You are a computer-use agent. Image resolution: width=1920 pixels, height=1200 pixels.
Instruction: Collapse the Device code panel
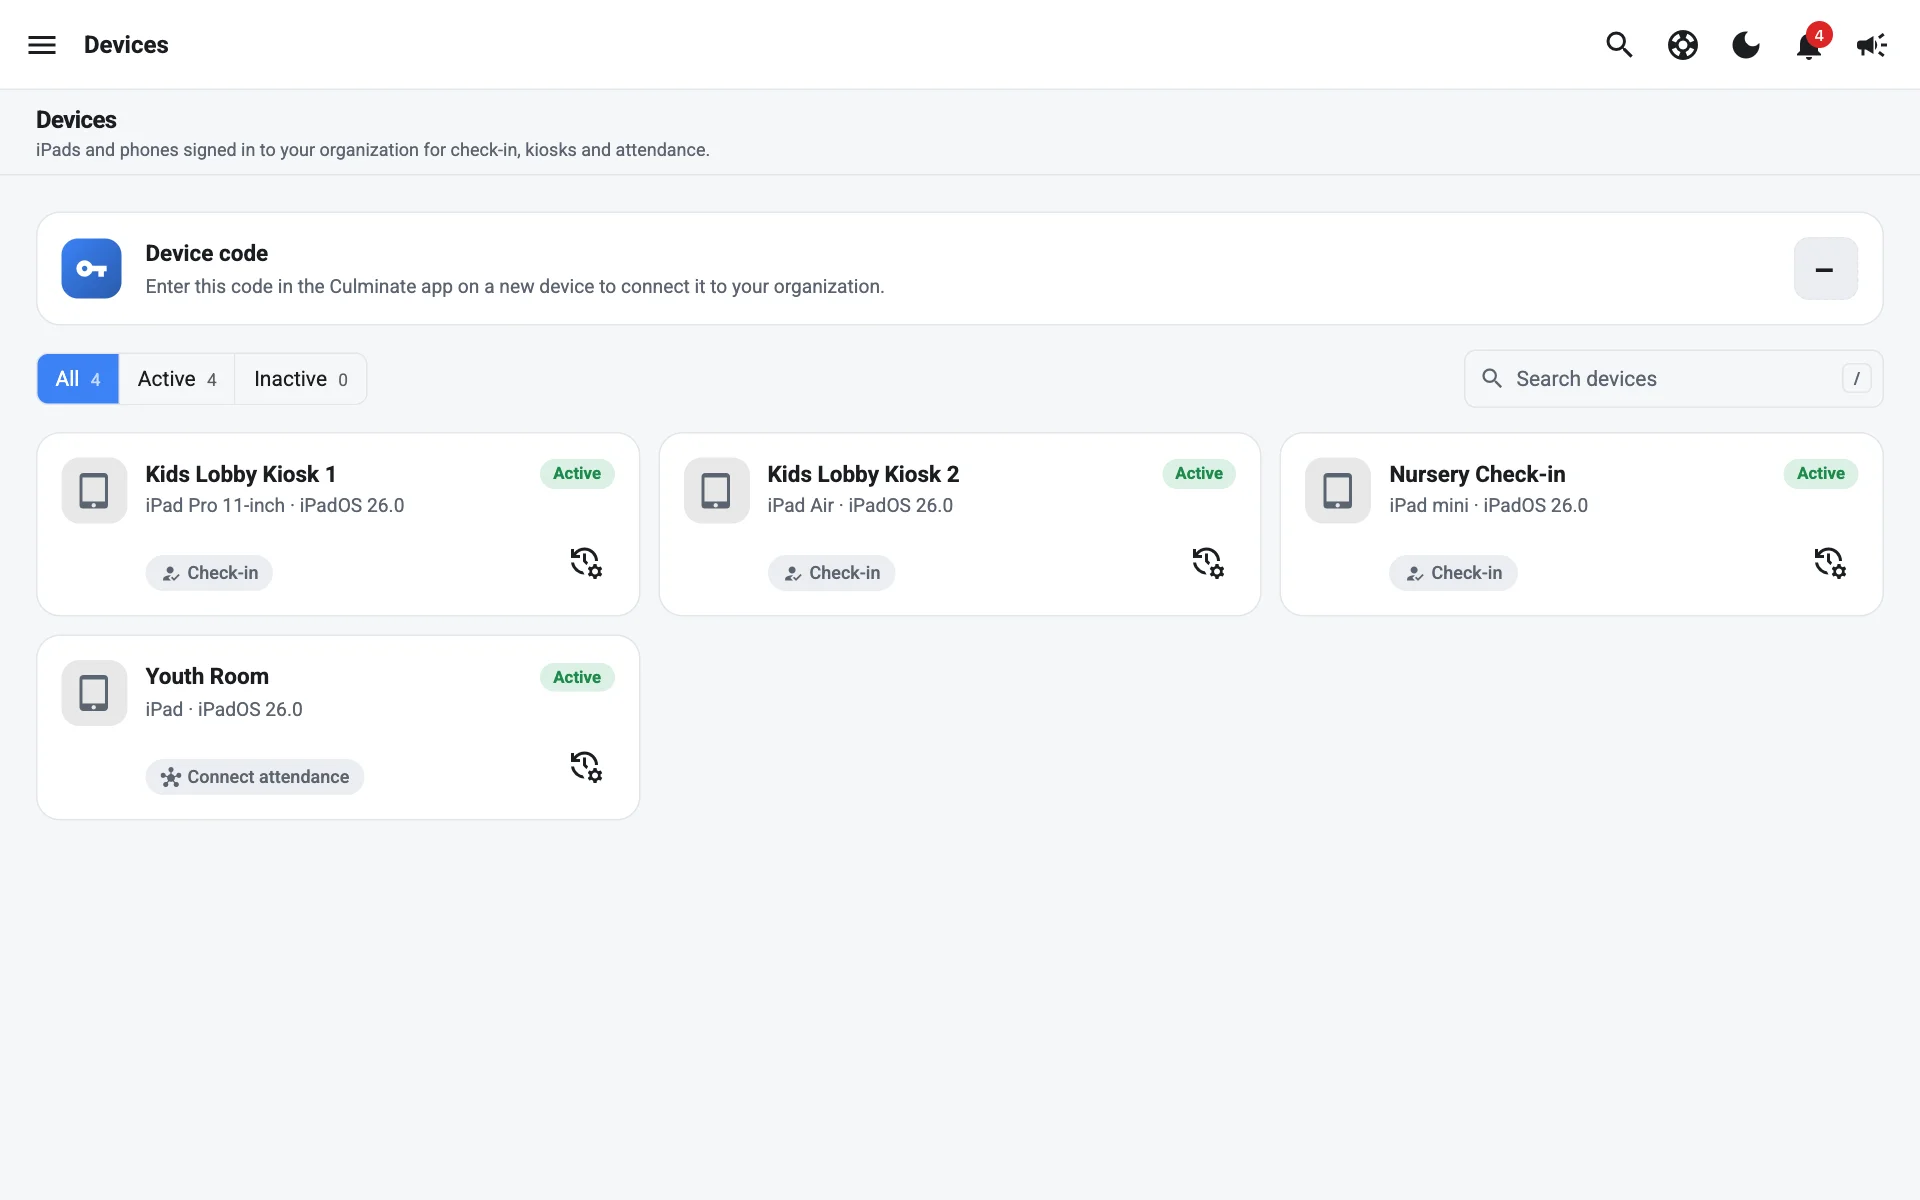[1825, 268]
